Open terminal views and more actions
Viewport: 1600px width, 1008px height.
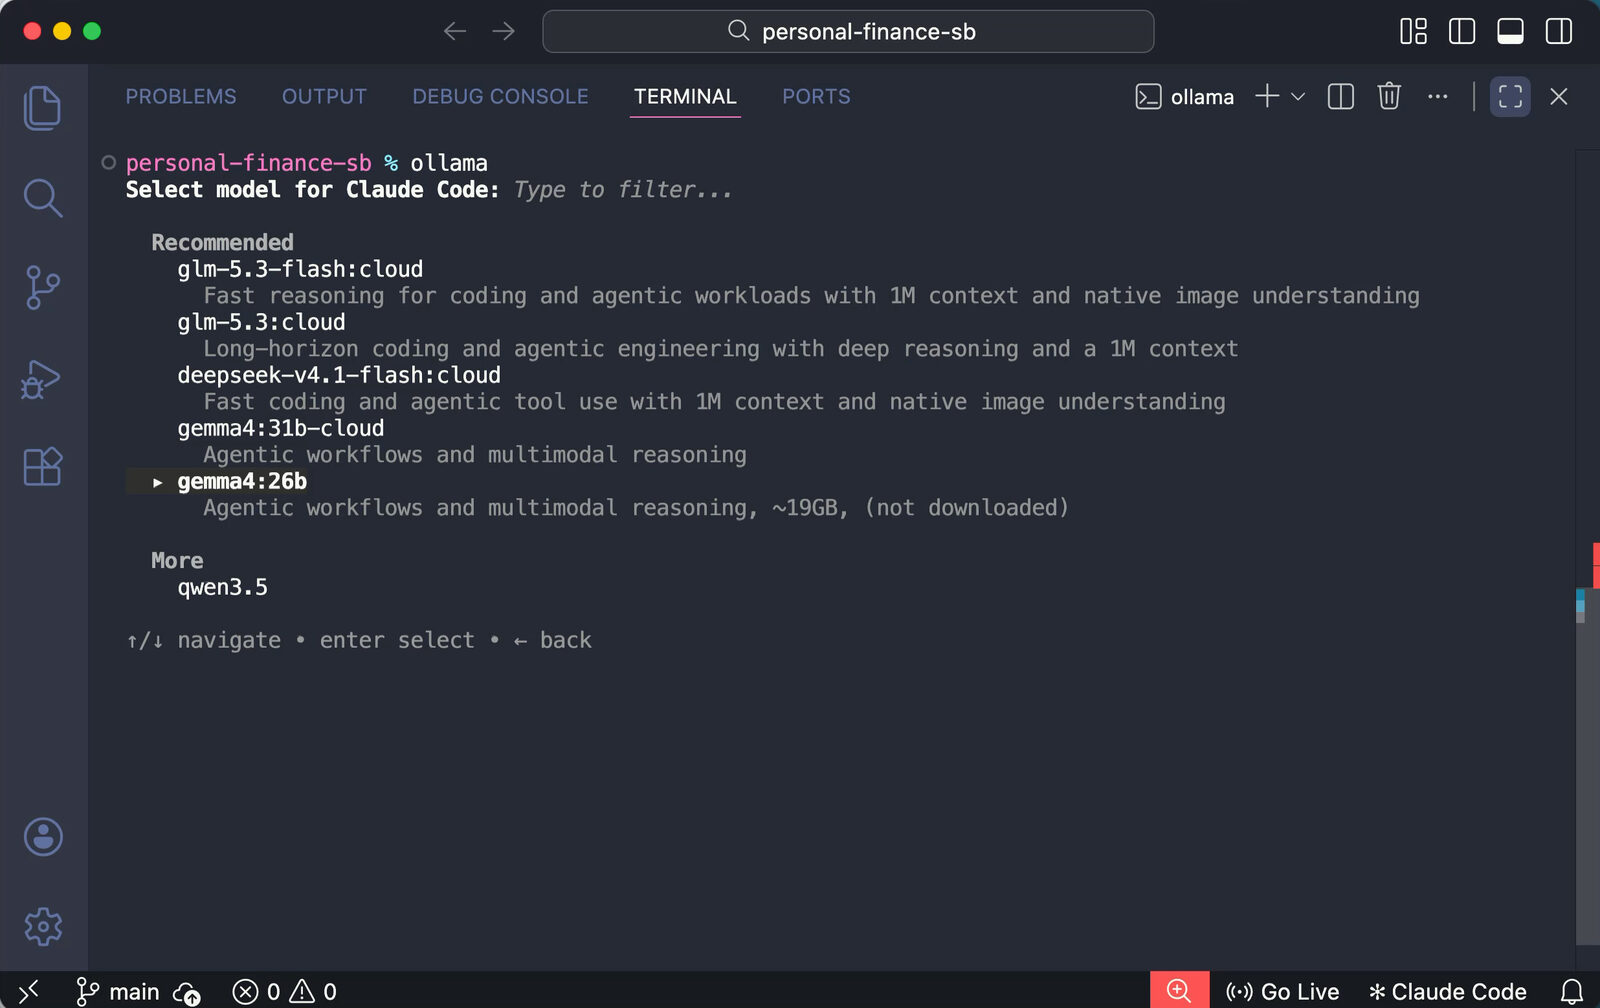click(1438, 96)
